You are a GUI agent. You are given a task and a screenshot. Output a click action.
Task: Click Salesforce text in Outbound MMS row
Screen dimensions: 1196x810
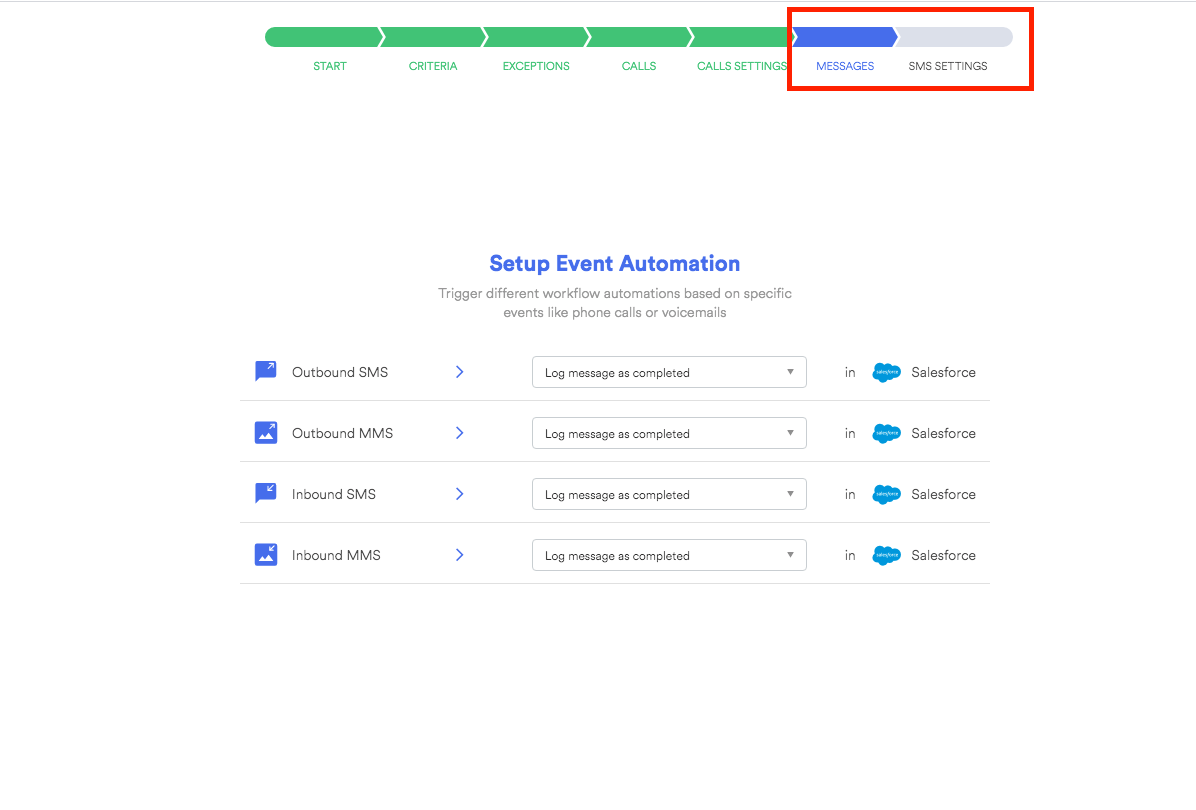click(x=944, y=433)
